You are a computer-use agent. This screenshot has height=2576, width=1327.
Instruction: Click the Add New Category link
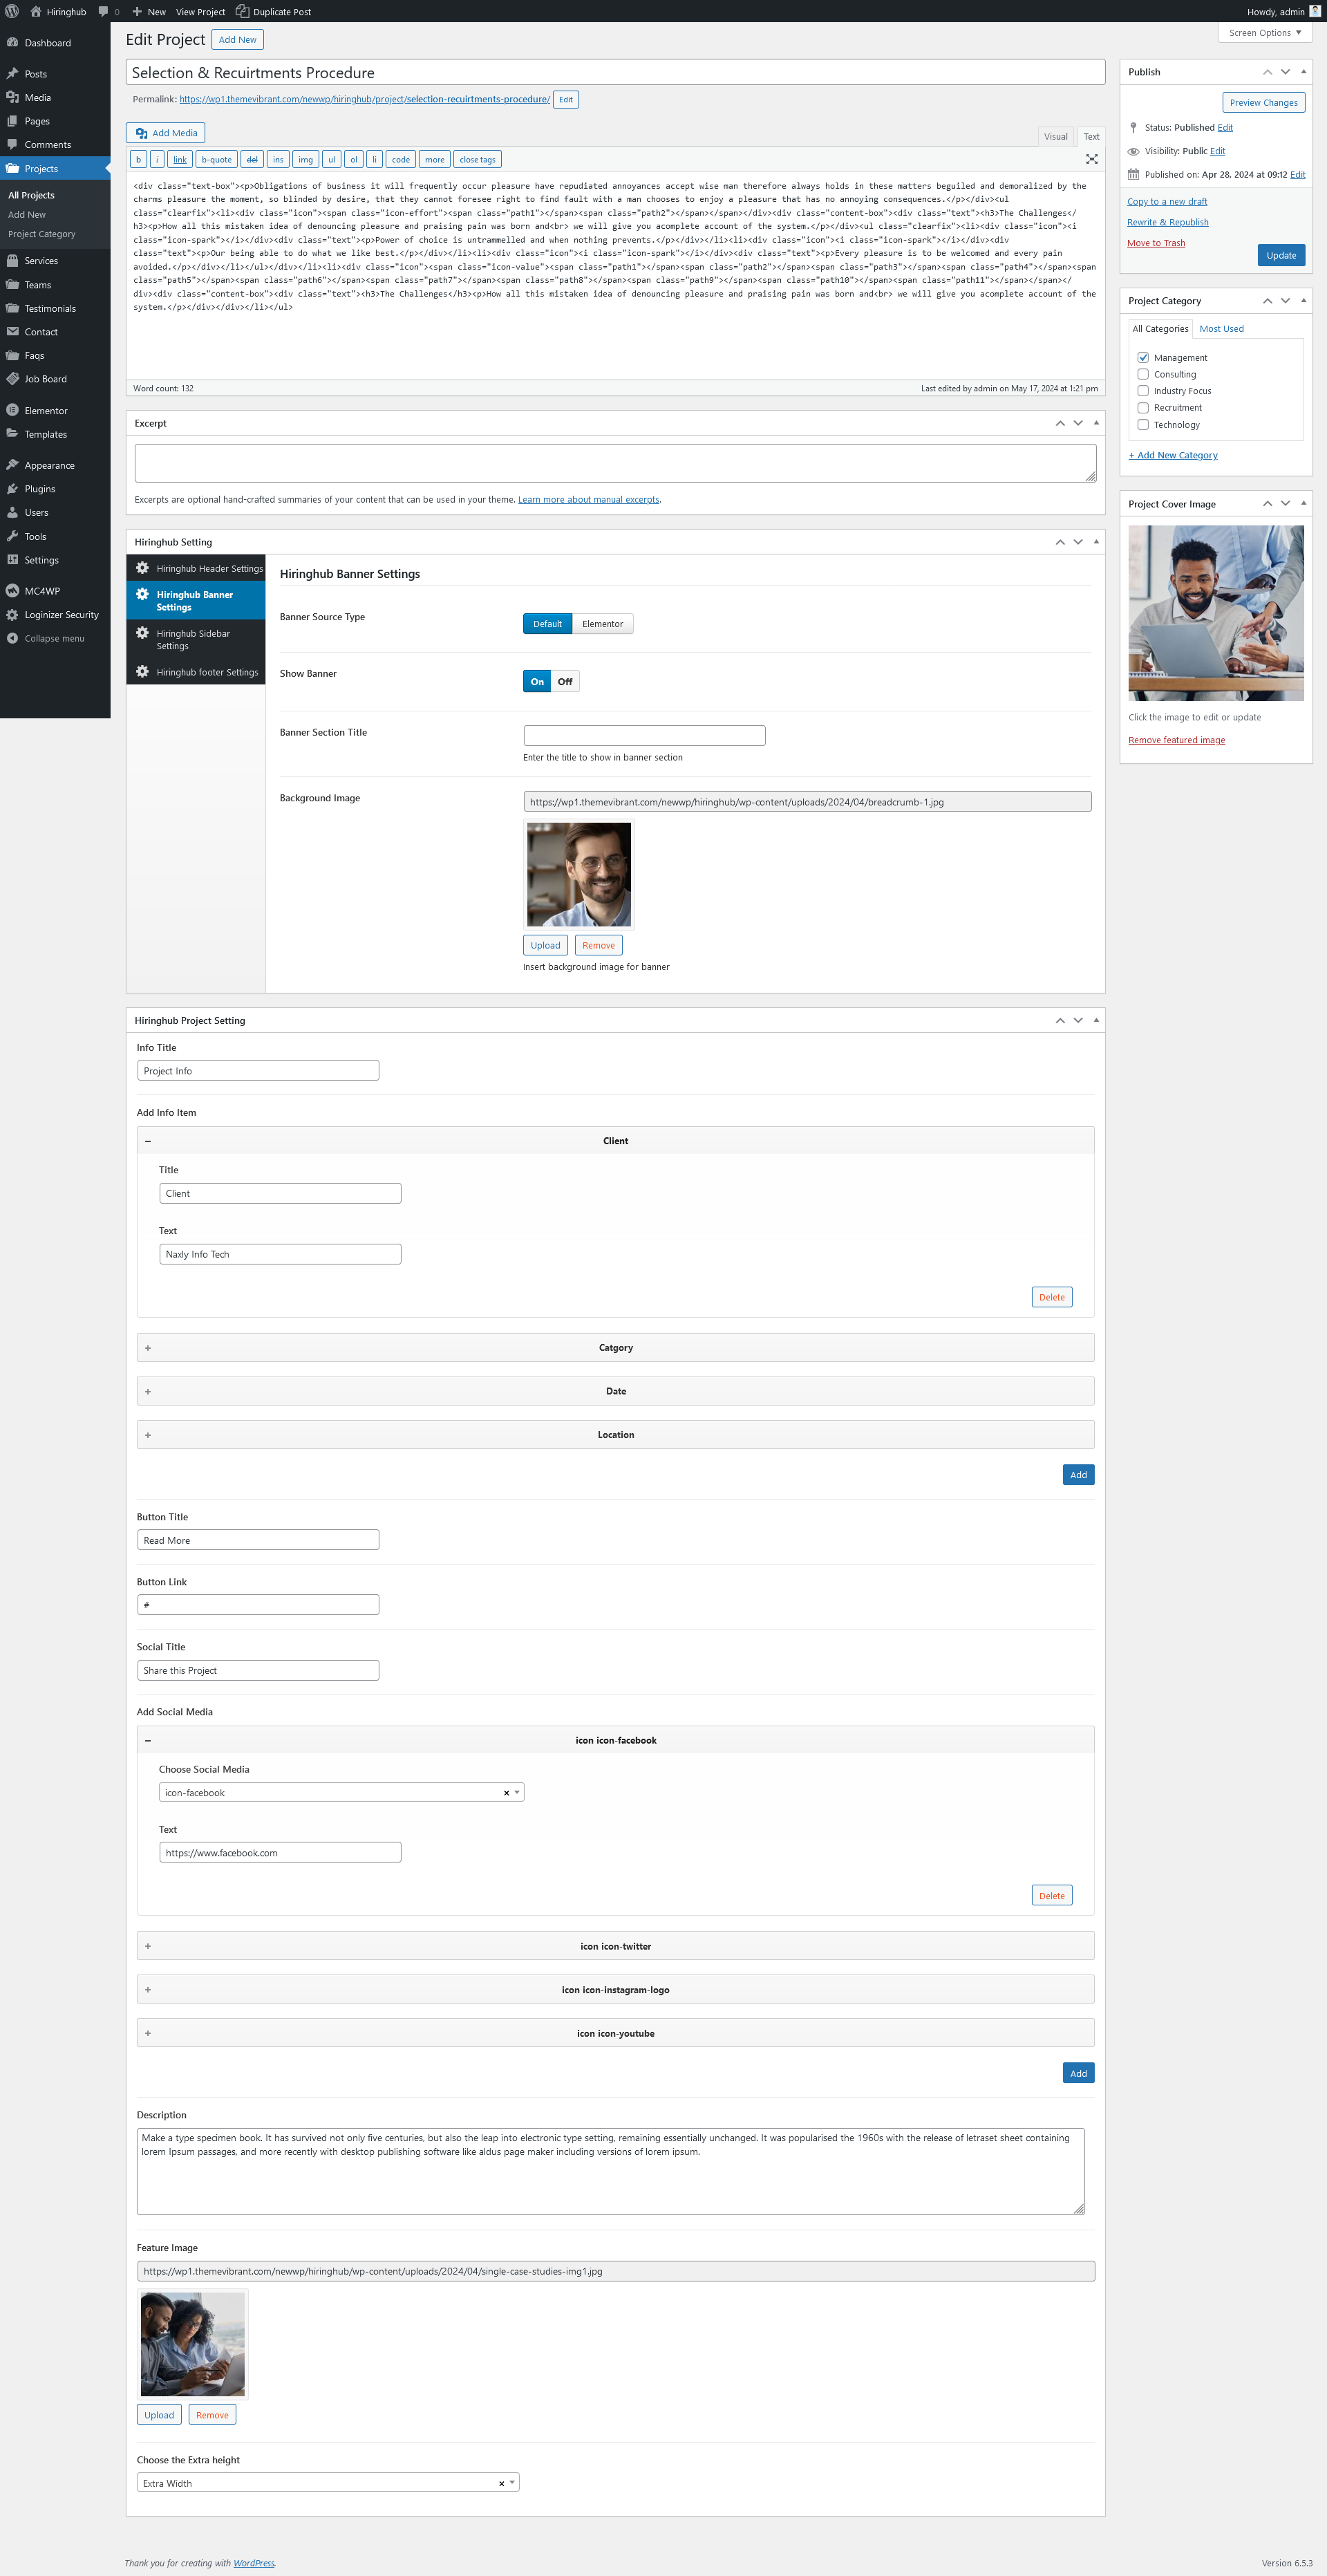tap(1173, 455)
